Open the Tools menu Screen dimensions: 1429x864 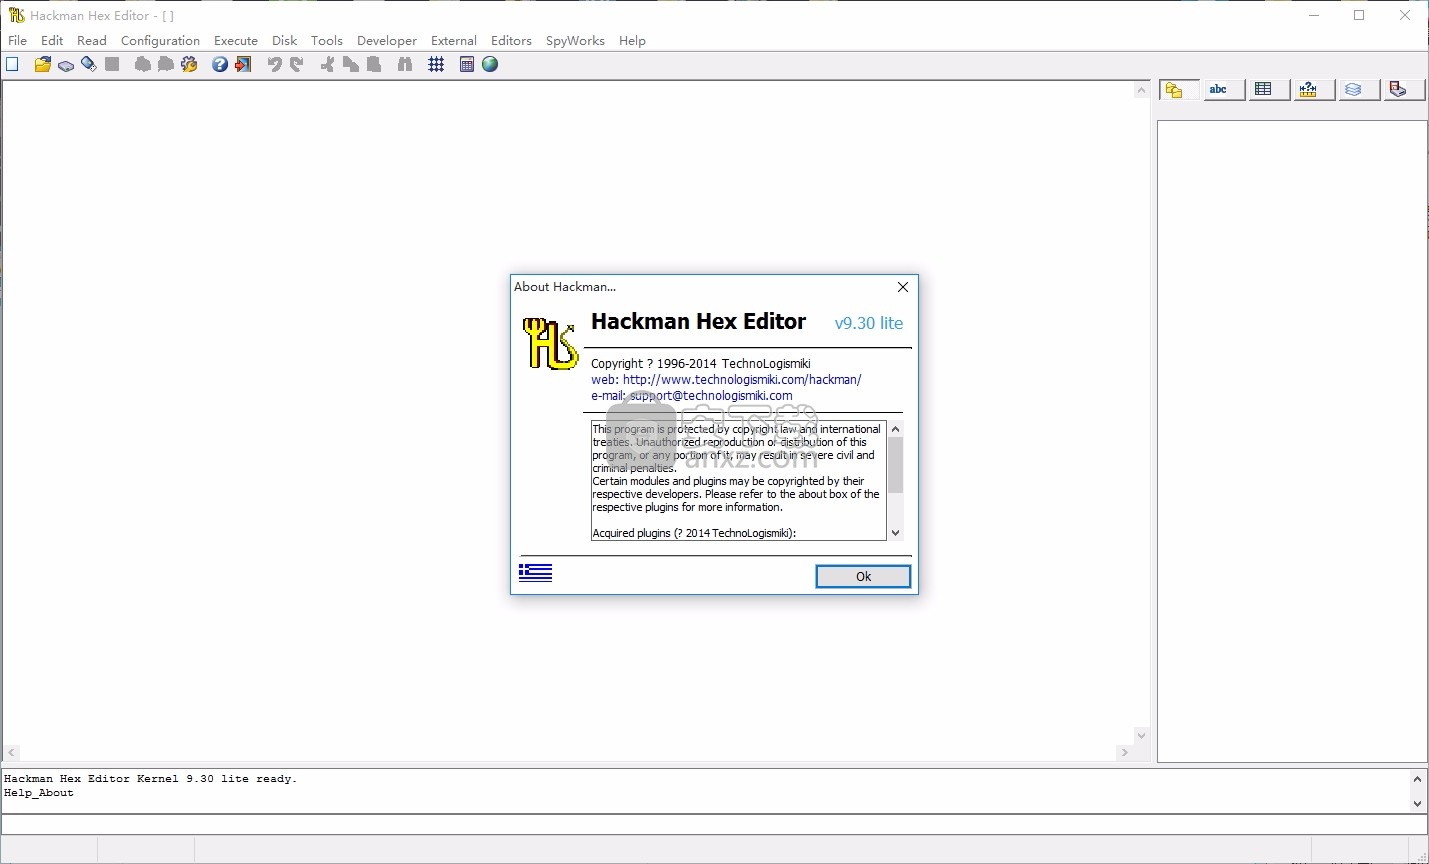pyautogui.click(x=327, y=40)
